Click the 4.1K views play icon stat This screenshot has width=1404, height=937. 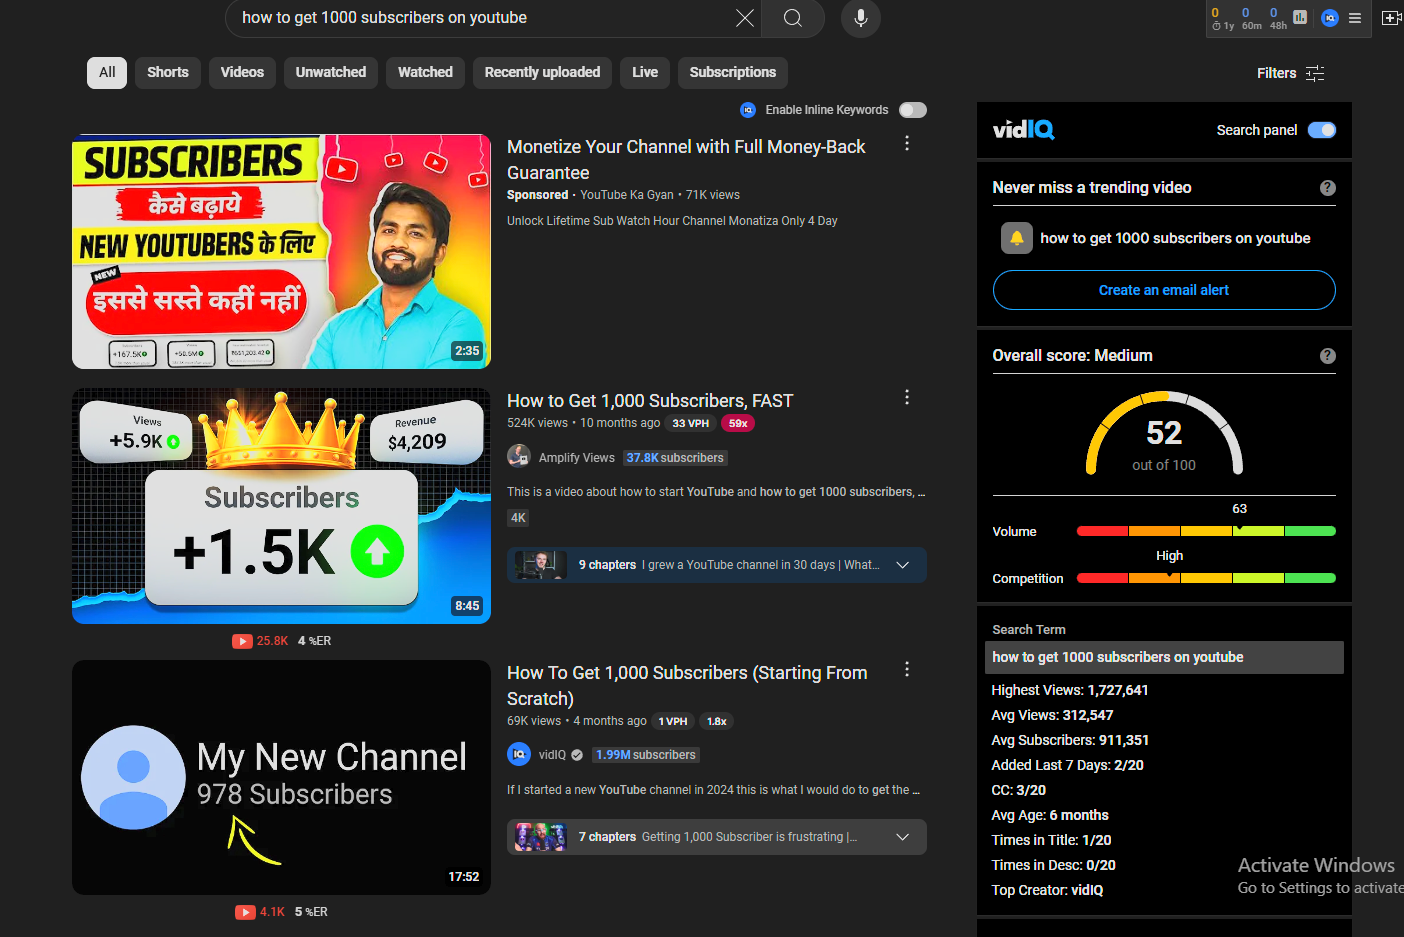pyautogui.click(x=260, y=912)
